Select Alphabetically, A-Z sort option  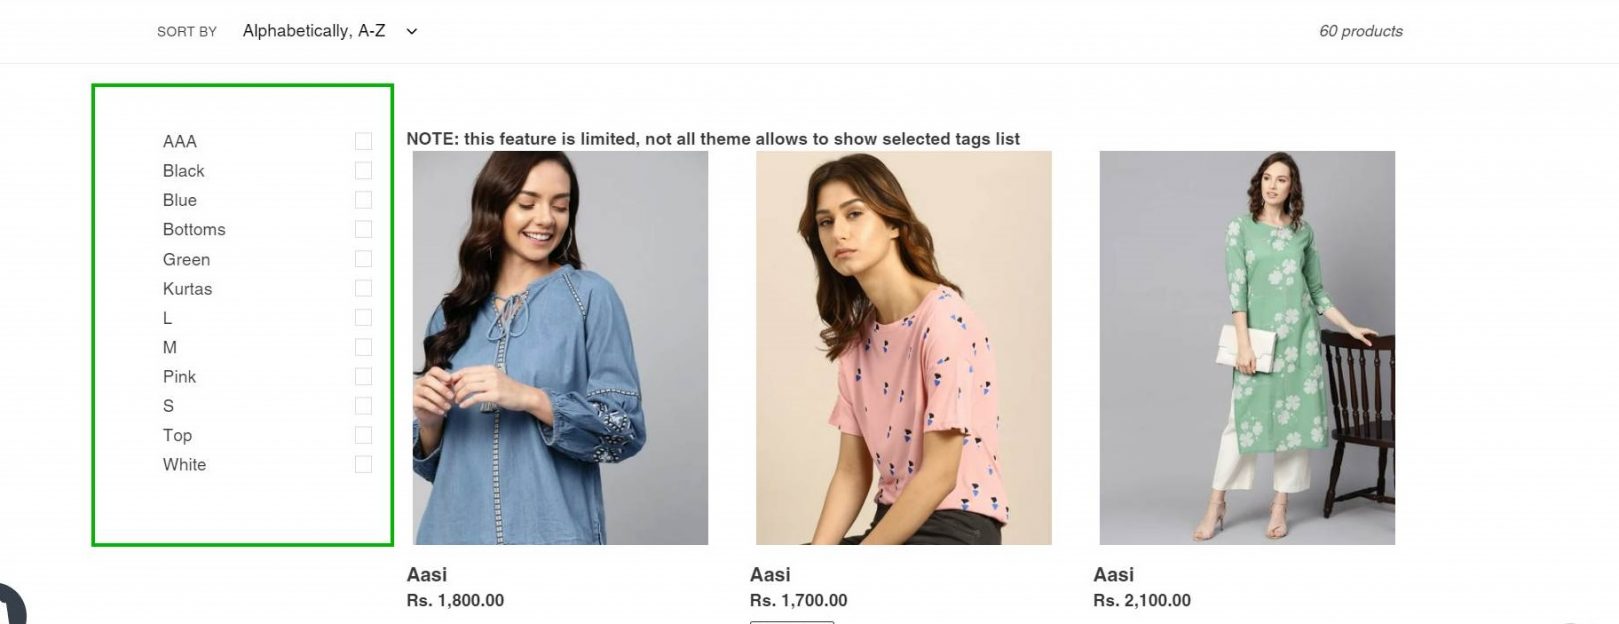click(x=314, y=31)
